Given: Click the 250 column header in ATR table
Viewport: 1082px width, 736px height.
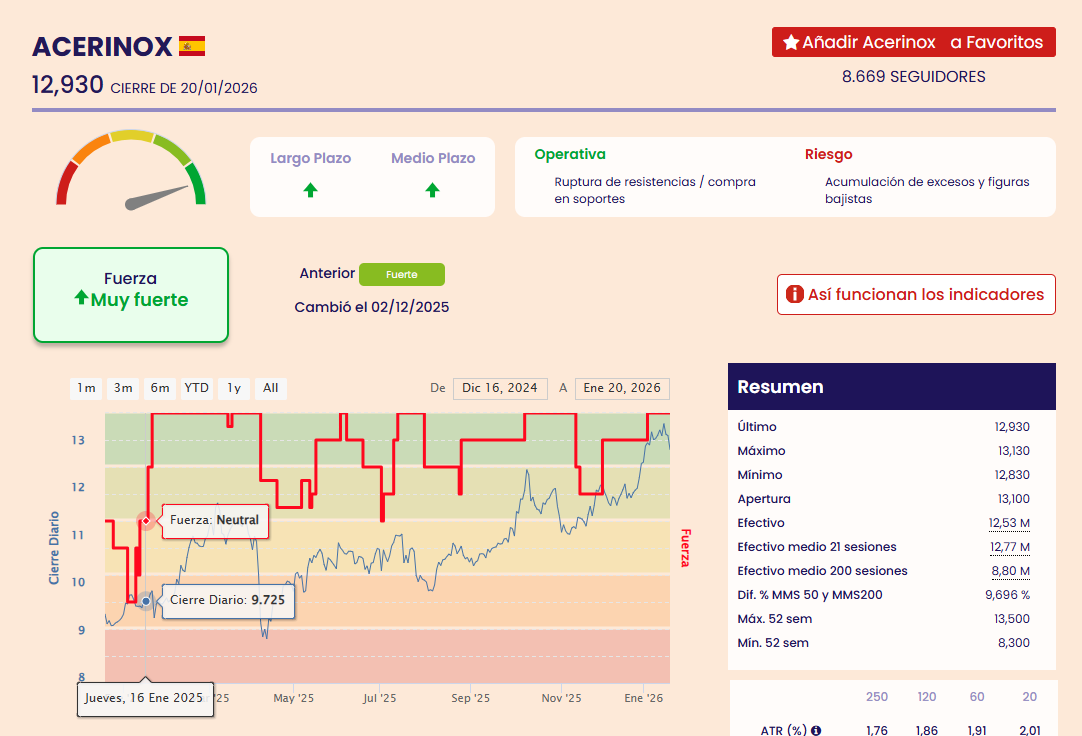Looking at the screenshot, I should click(x=876, y=697).
